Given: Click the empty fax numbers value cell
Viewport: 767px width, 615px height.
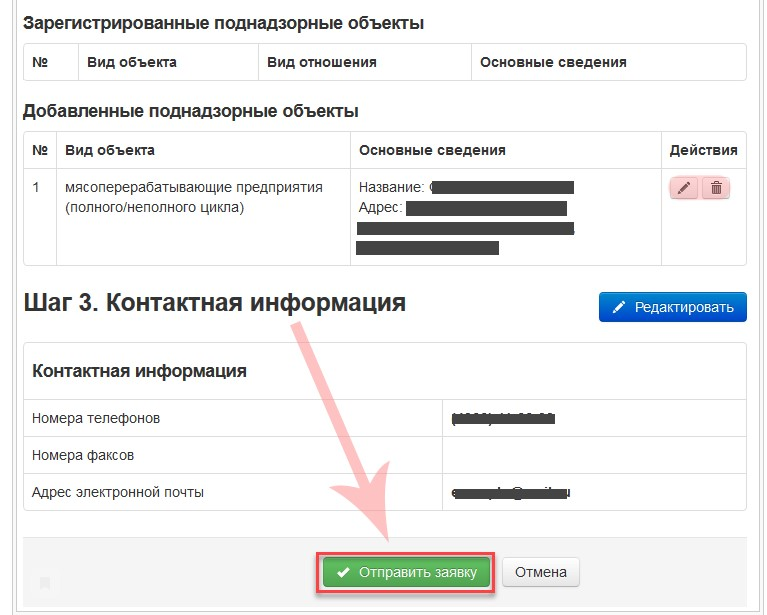Looking at the screenshot, I should [x=593, y=455].
